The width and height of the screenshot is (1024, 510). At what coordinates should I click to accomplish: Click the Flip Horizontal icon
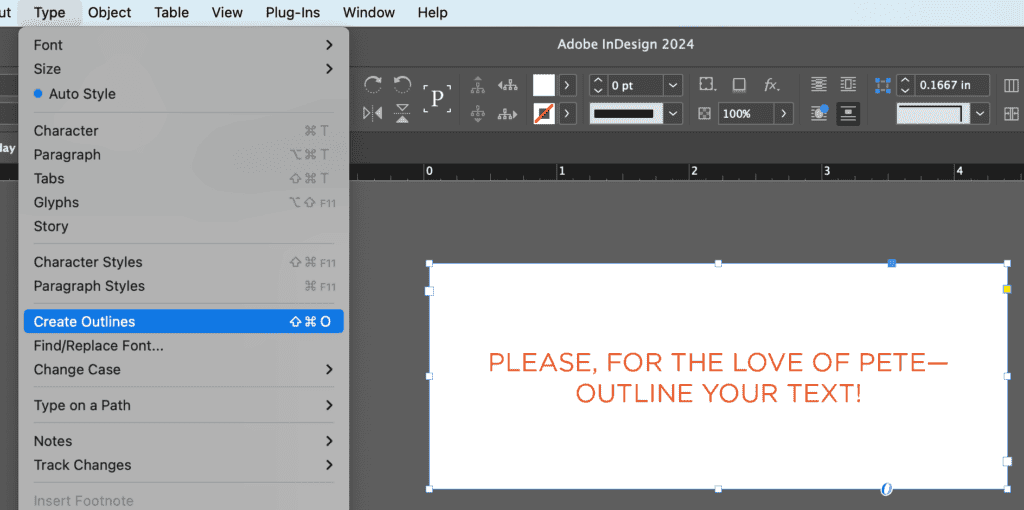372,114
